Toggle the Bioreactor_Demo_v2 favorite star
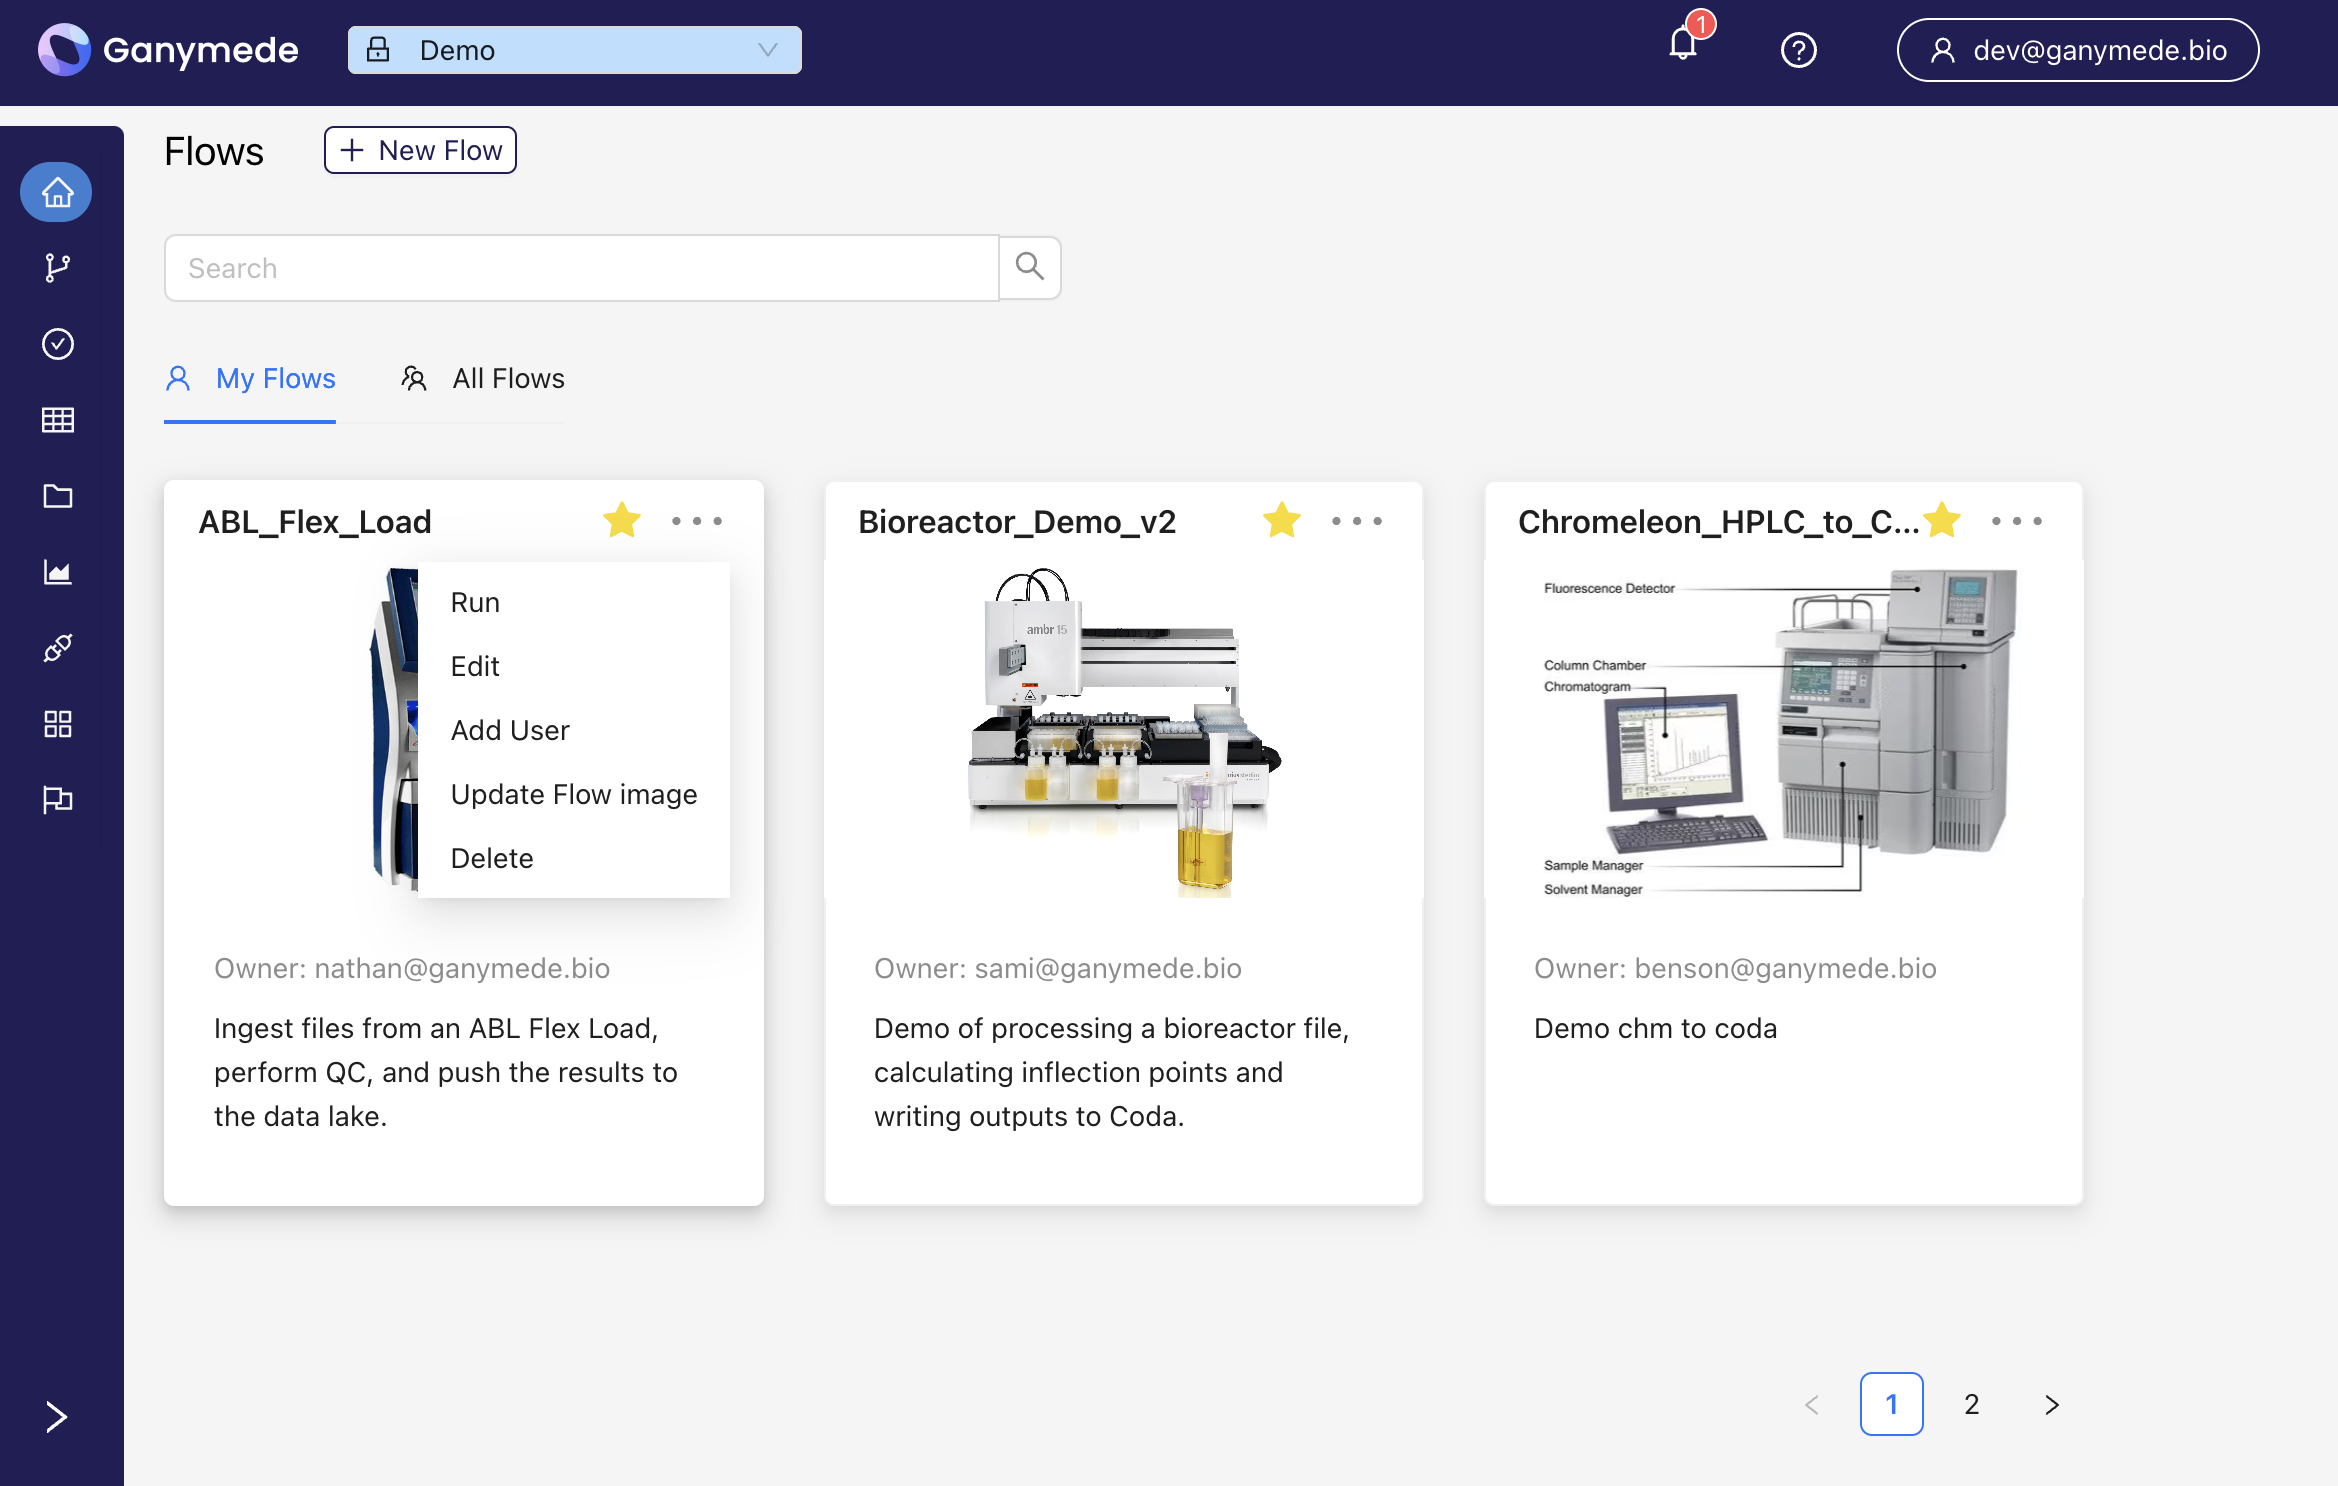This screenshot has height=1486, width=2338. click(x=1281, y=520)
